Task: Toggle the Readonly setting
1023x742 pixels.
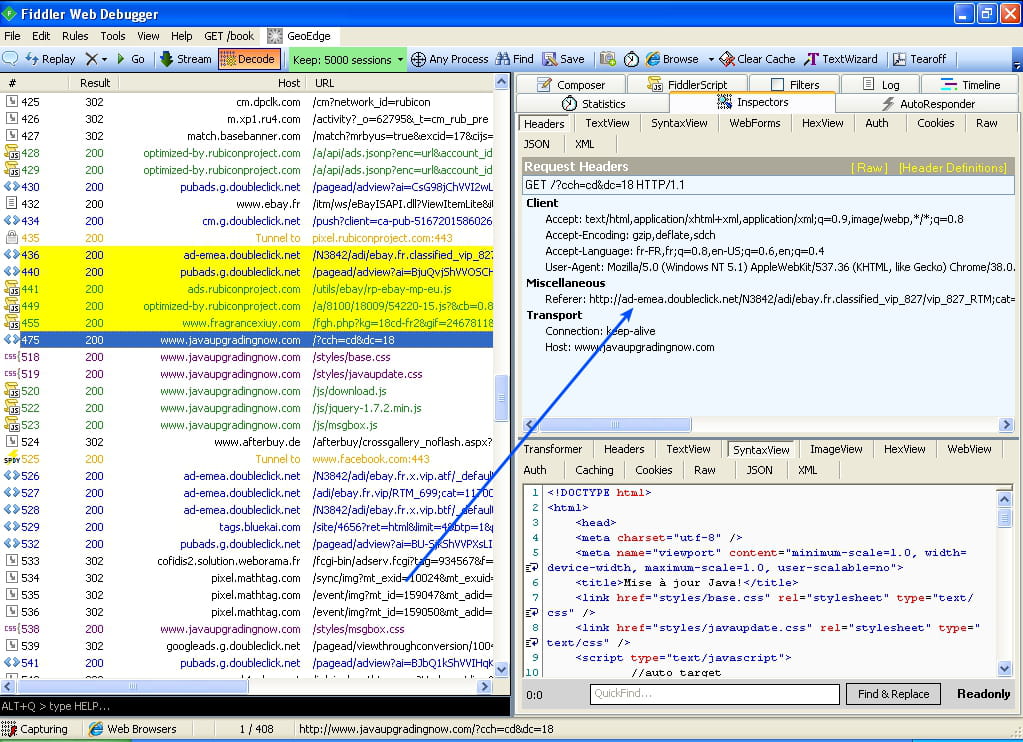Action: point(983,694)
